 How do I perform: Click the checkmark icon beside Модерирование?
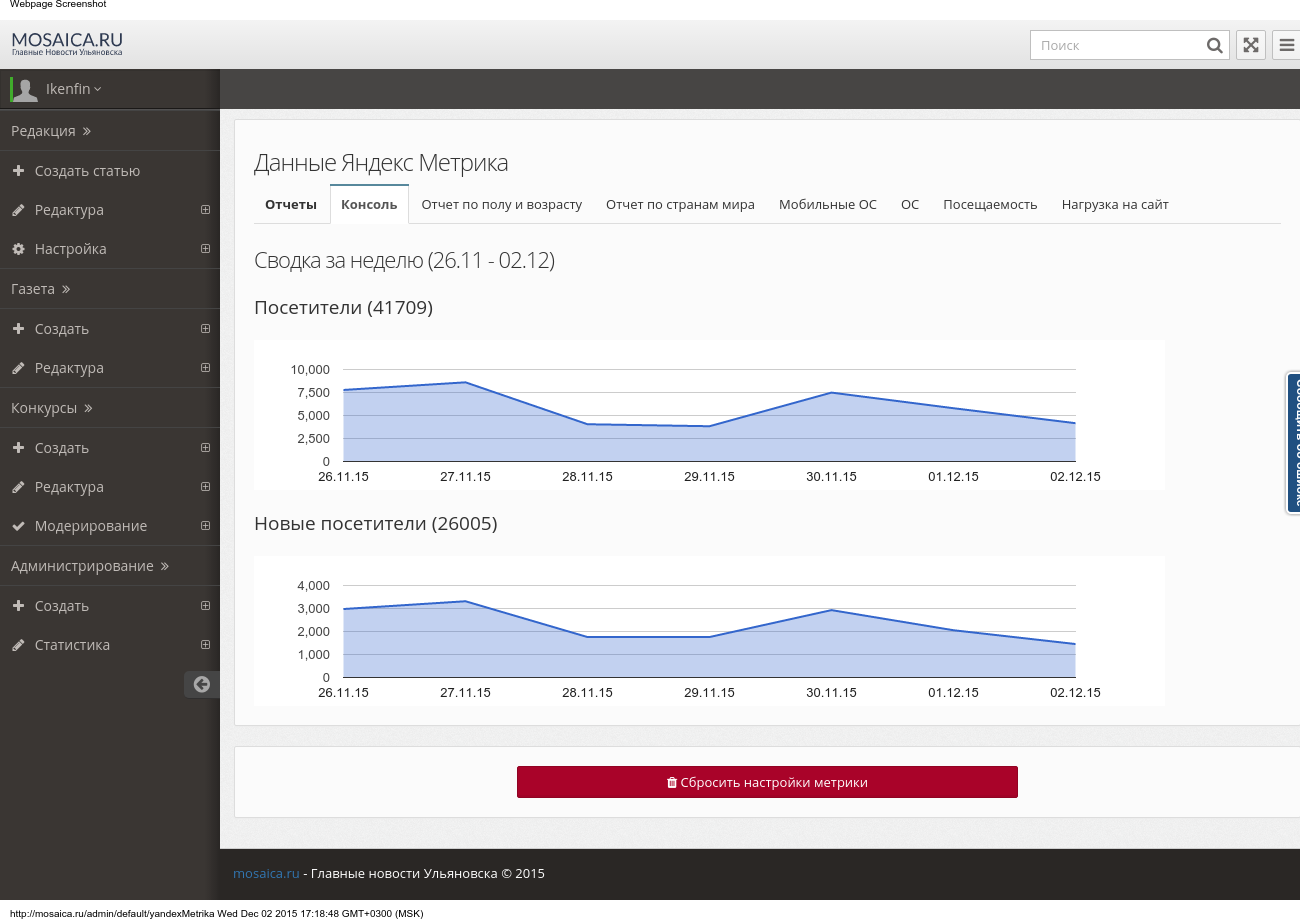click(x=18, y=526)
